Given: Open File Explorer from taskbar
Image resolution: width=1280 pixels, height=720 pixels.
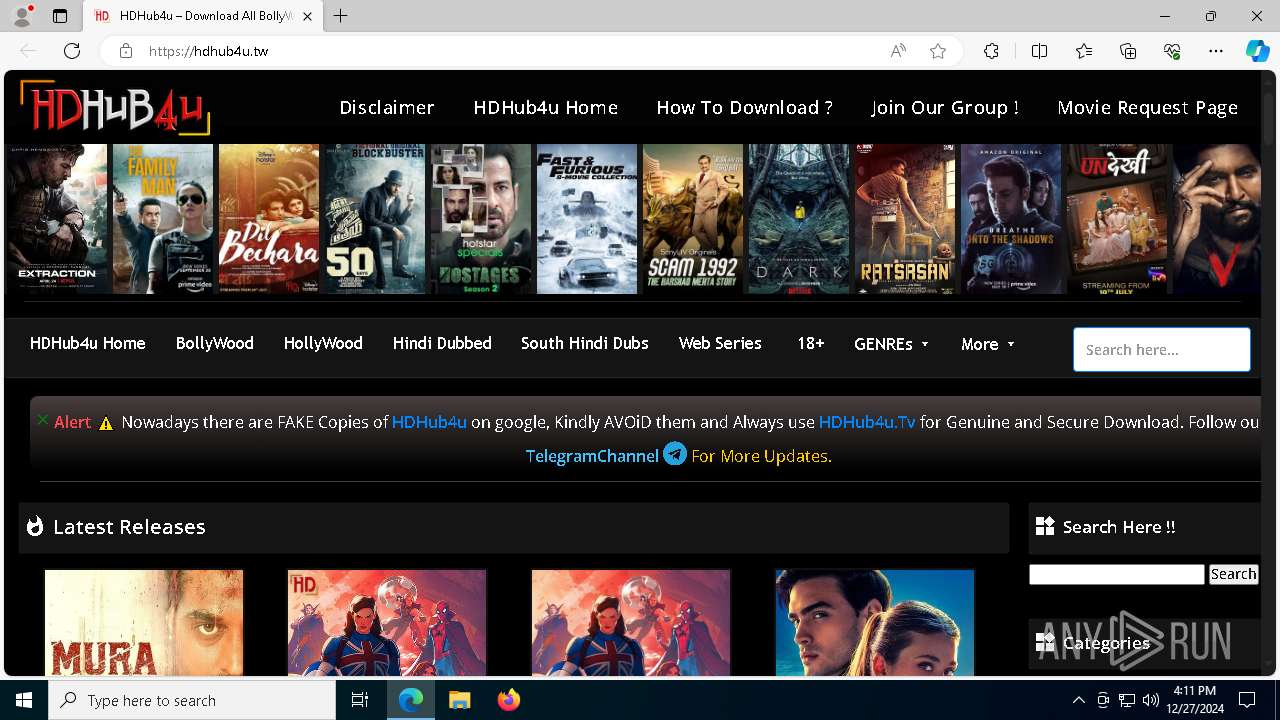Looking at the screenshot, I should pyautogui.click(x=459, y=700).
